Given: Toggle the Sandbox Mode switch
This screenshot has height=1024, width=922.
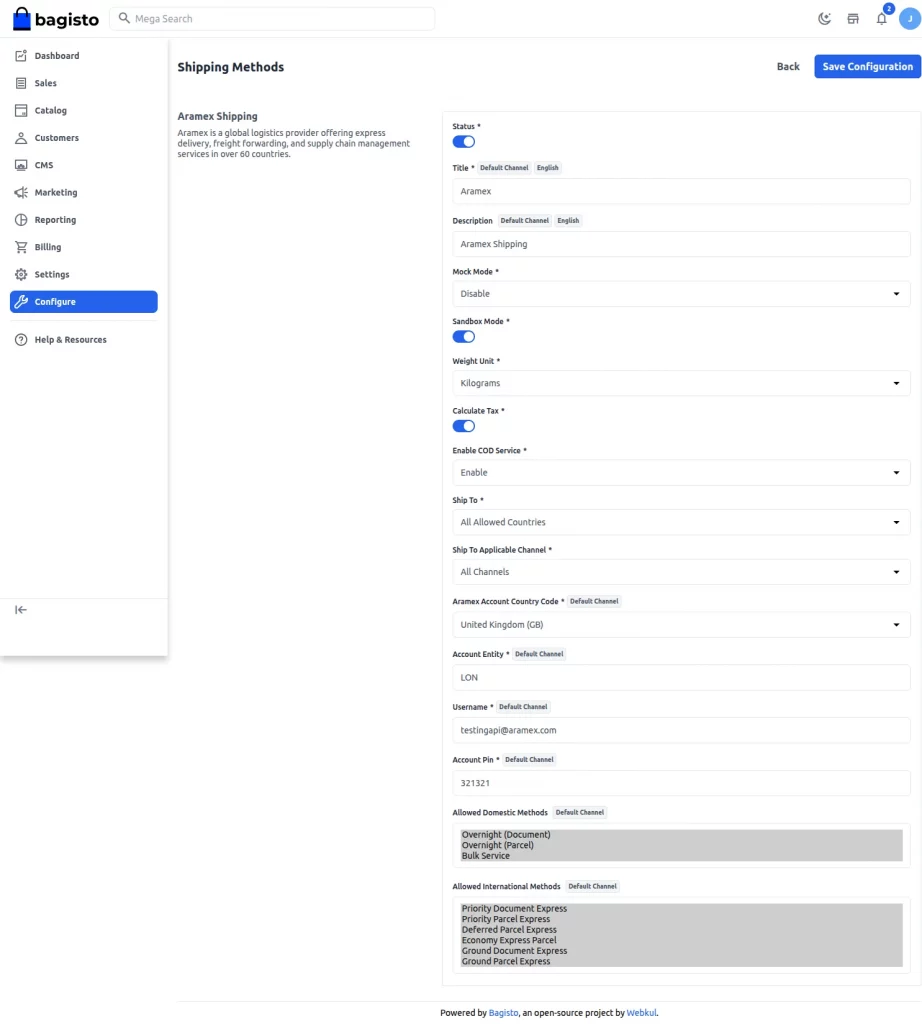Looking at the screenshot, I should point(464,337).
